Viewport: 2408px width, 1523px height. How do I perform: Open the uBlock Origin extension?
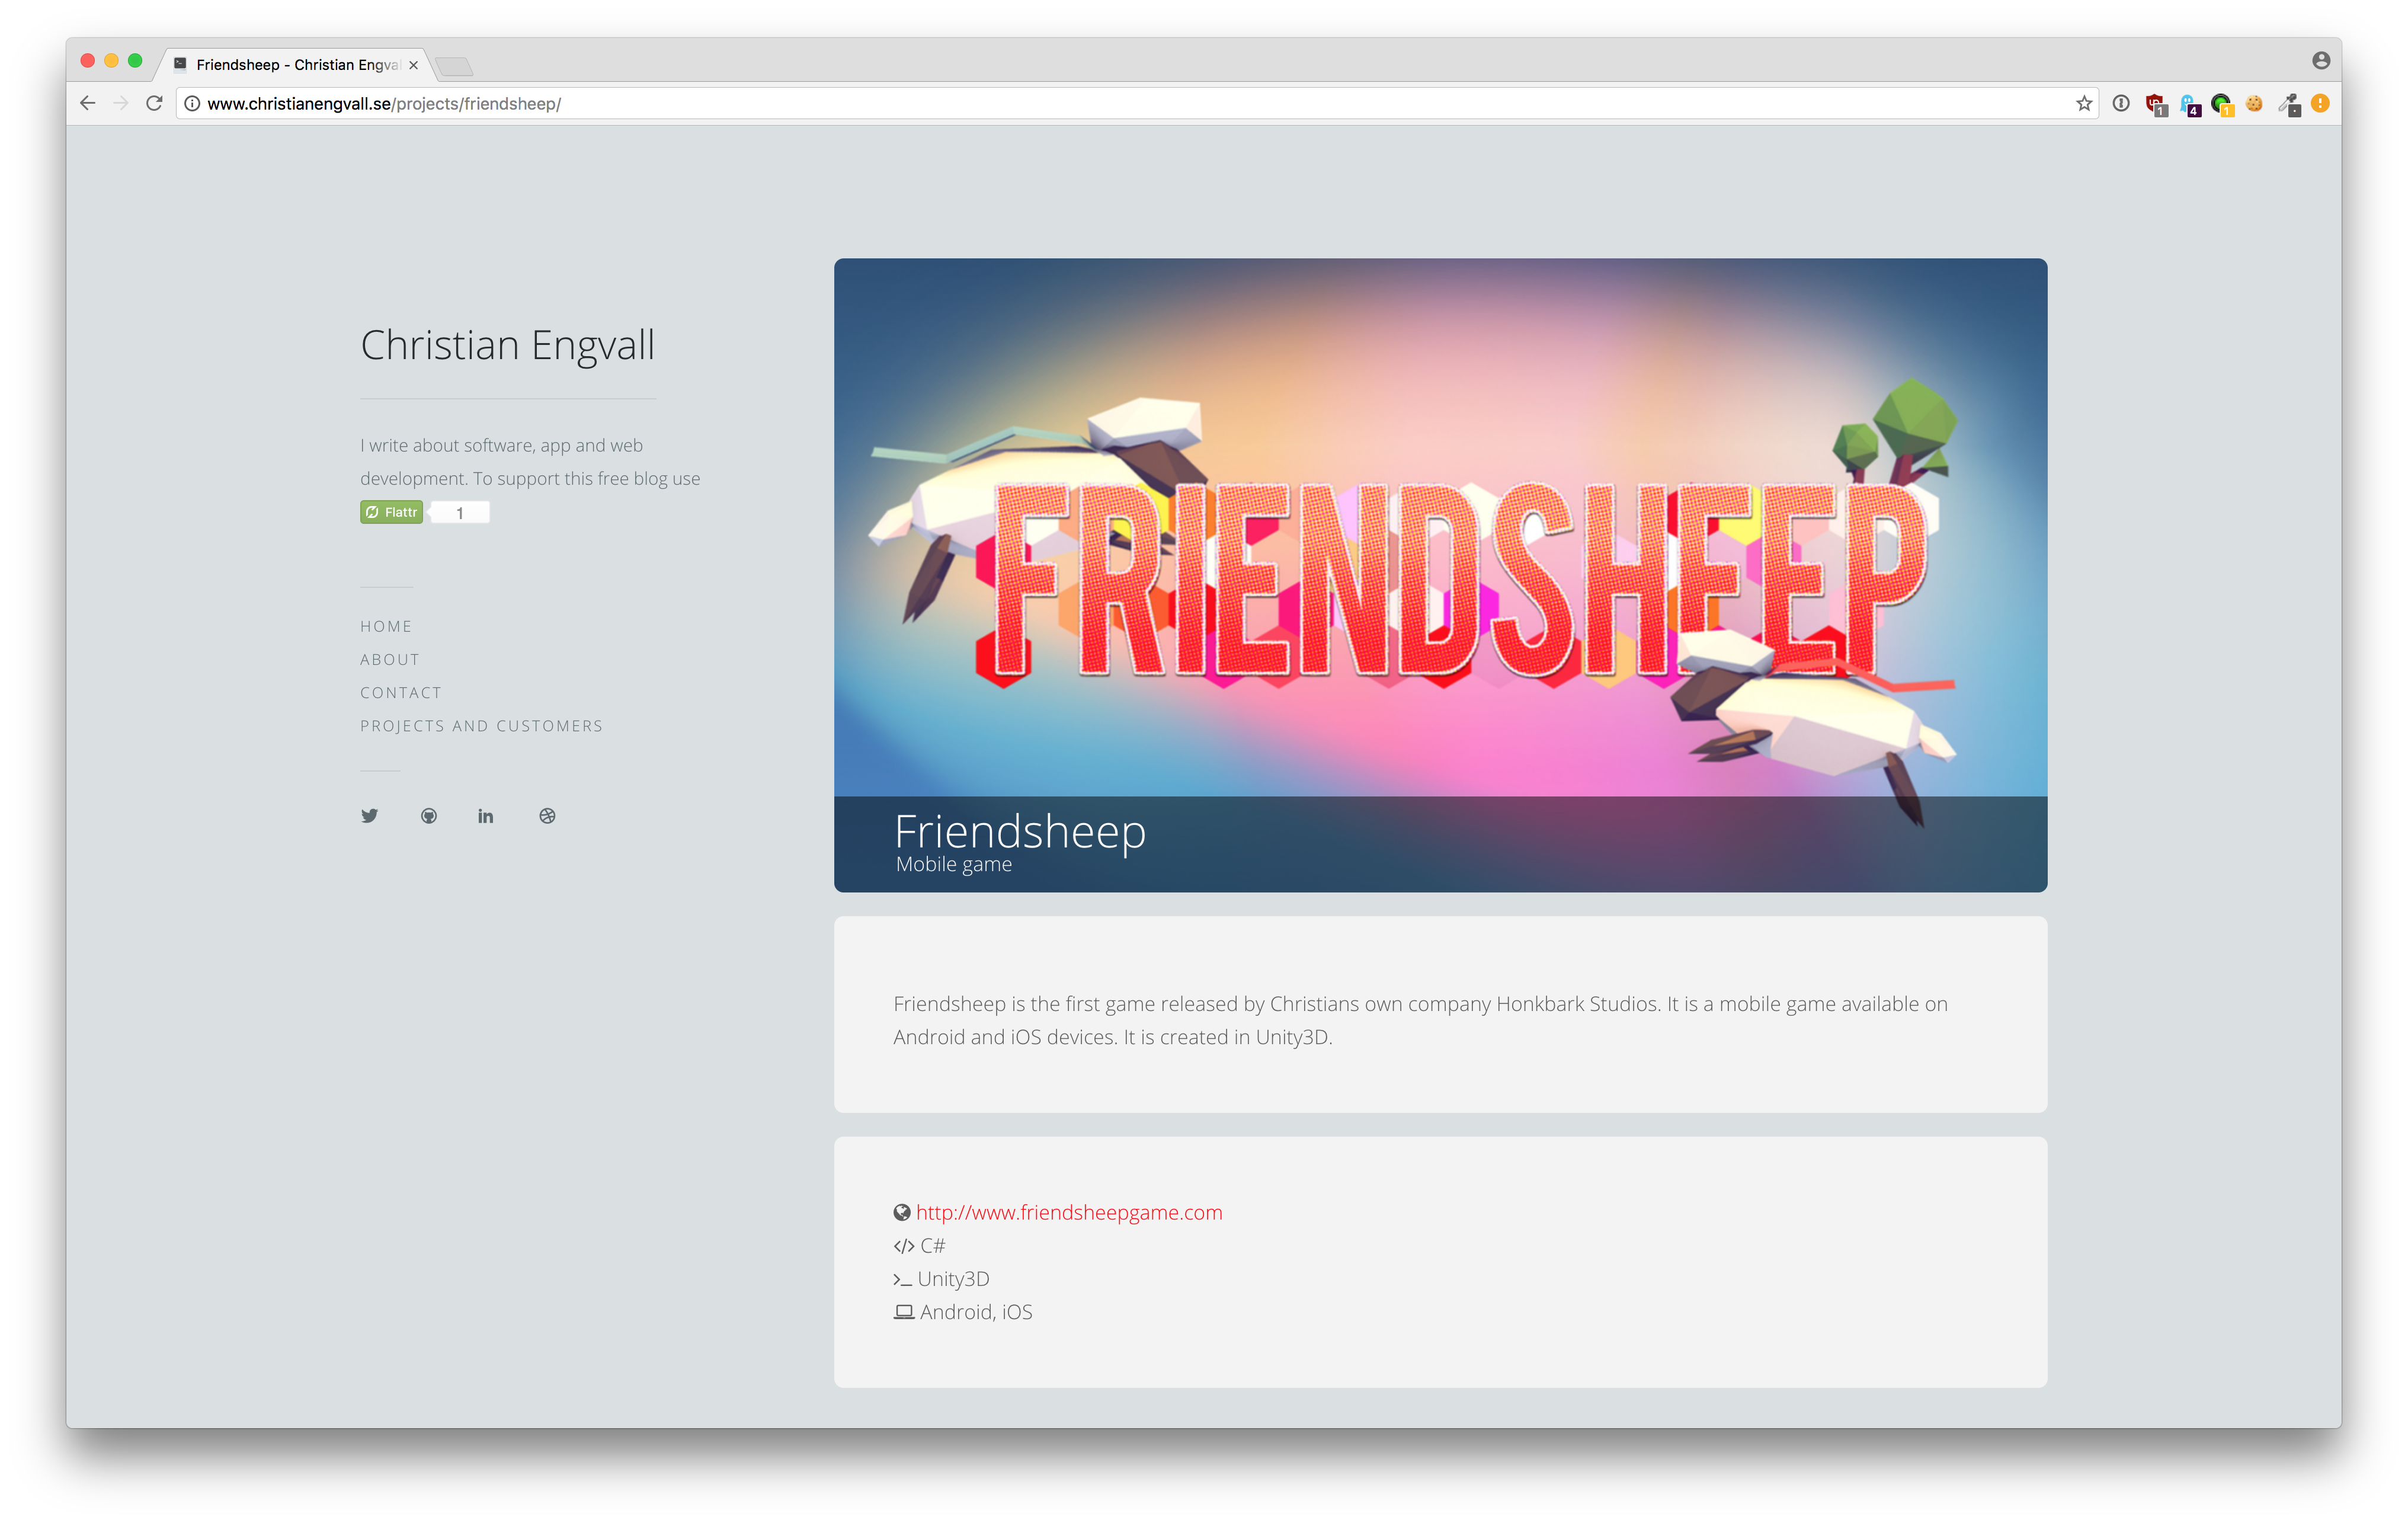2156,104
